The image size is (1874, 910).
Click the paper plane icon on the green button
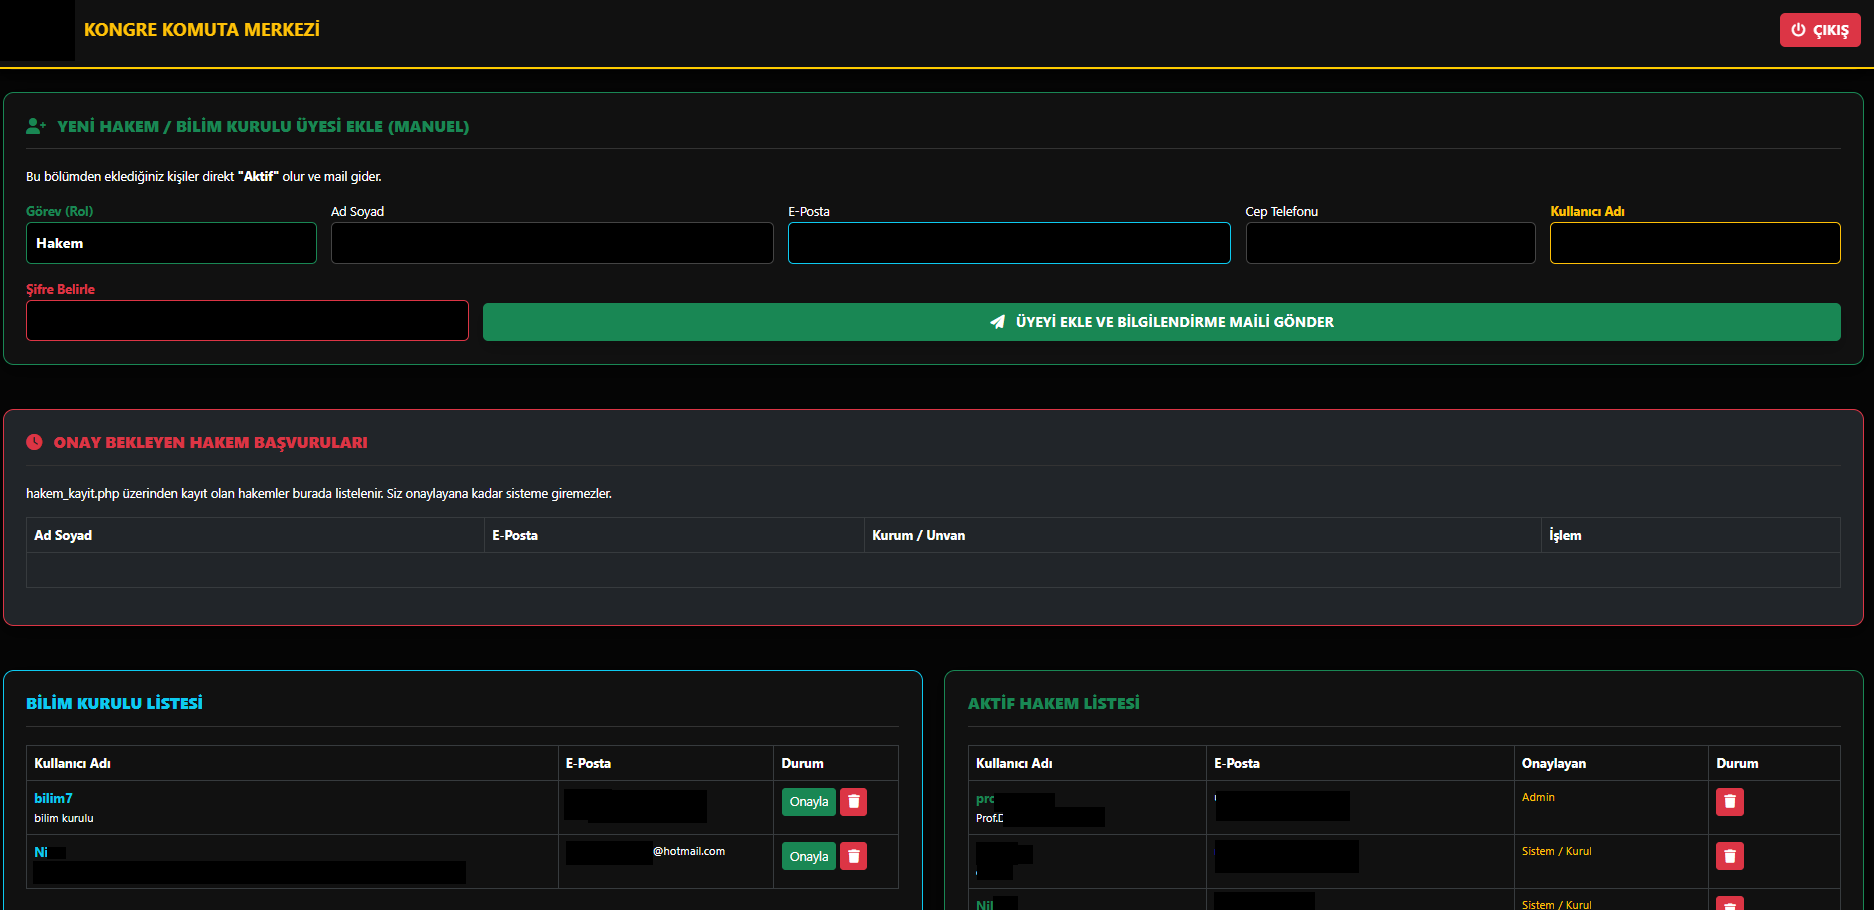[997, 322]
